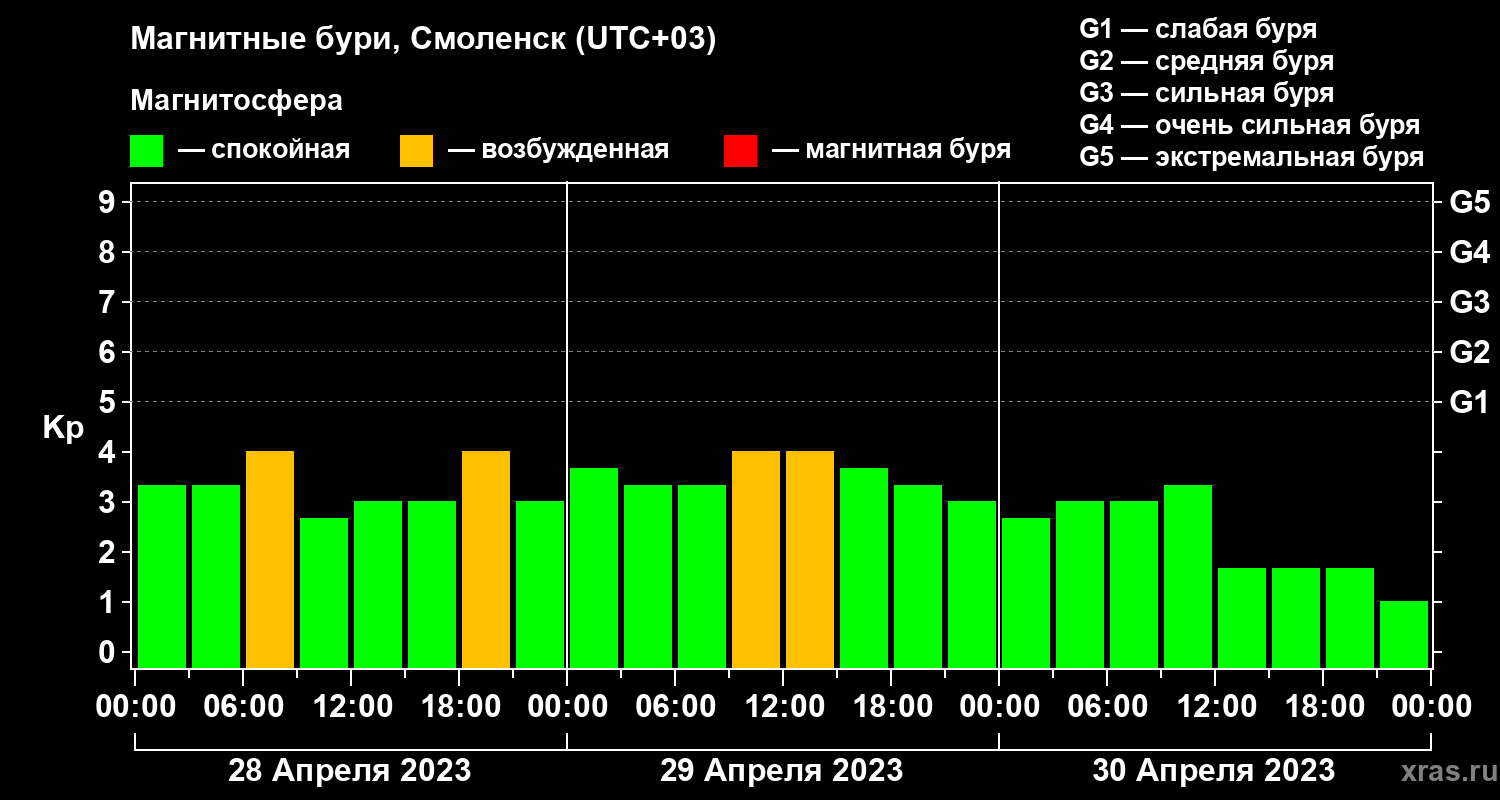
Task: Select the first orange bar on 28 April
Action: click(270, 559)
